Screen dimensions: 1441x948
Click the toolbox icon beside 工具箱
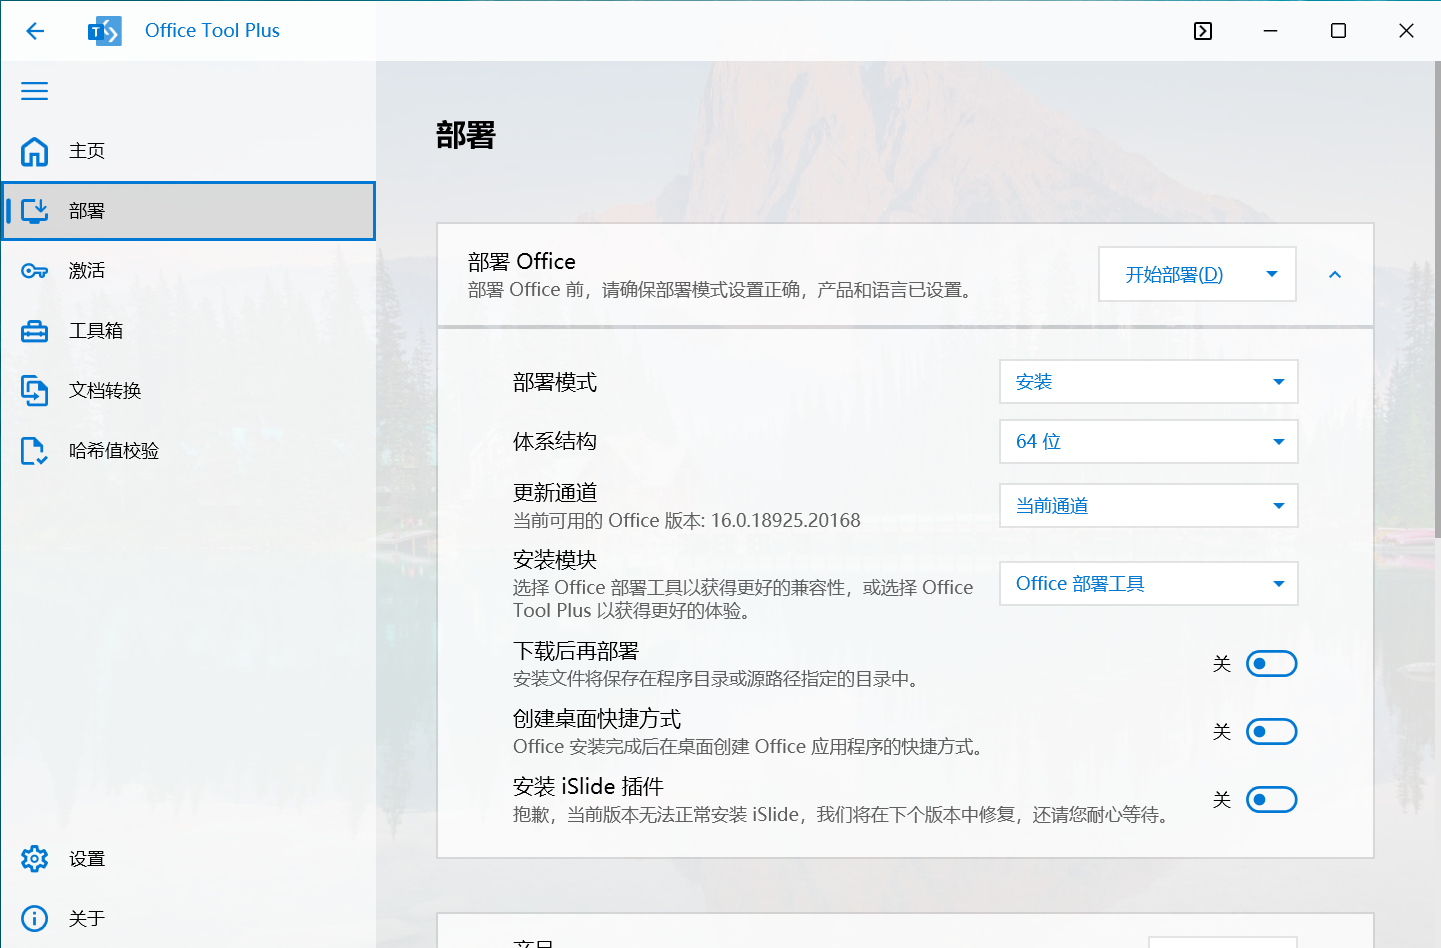click(35, 331)
